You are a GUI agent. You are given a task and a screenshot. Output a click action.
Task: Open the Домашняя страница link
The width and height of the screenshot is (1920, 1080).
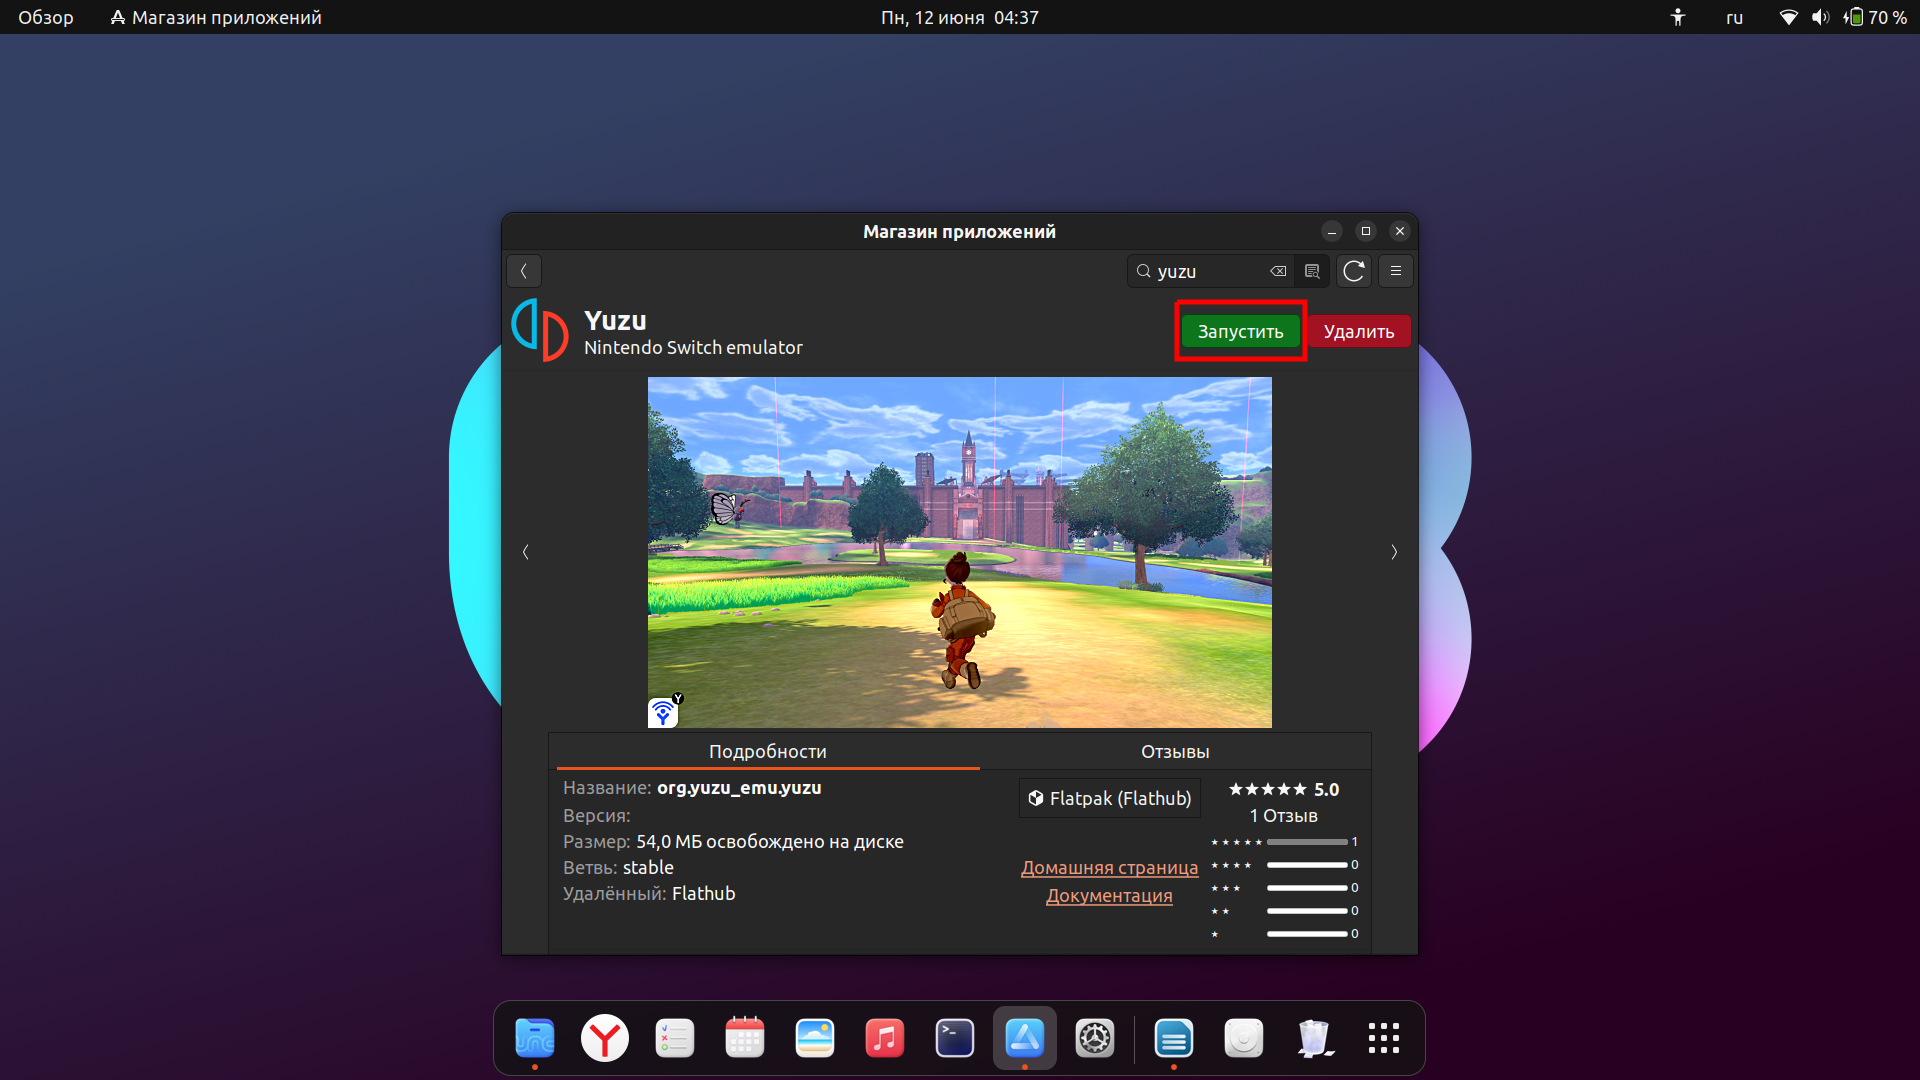click(x=1109, y=867)
